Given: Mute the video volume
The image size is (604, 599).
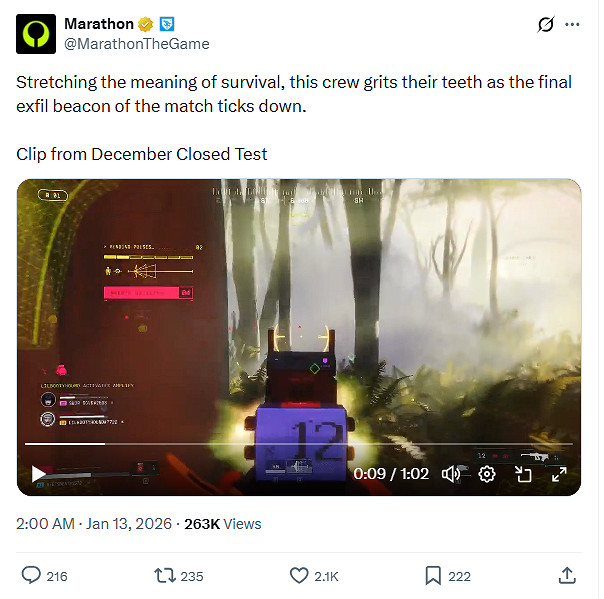Looking at the screenshot, I should coord(451,474).
